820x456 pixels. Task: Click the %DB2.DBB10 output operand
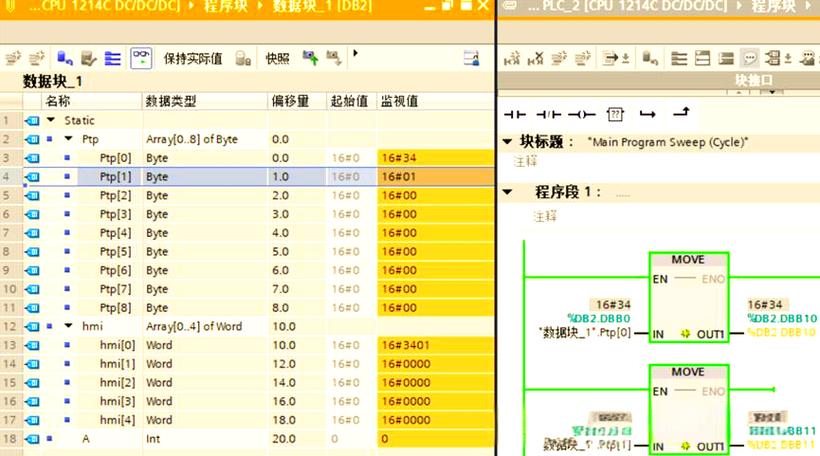(x=782, y=318)
